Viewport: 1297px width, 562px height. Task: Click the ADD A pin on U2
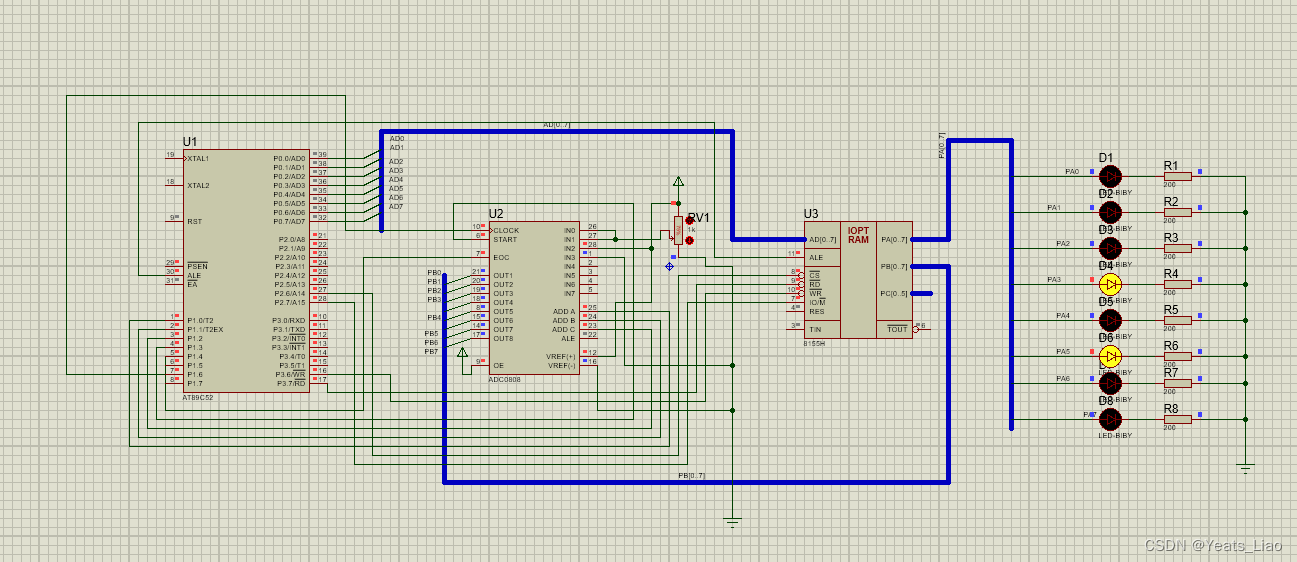564,311
